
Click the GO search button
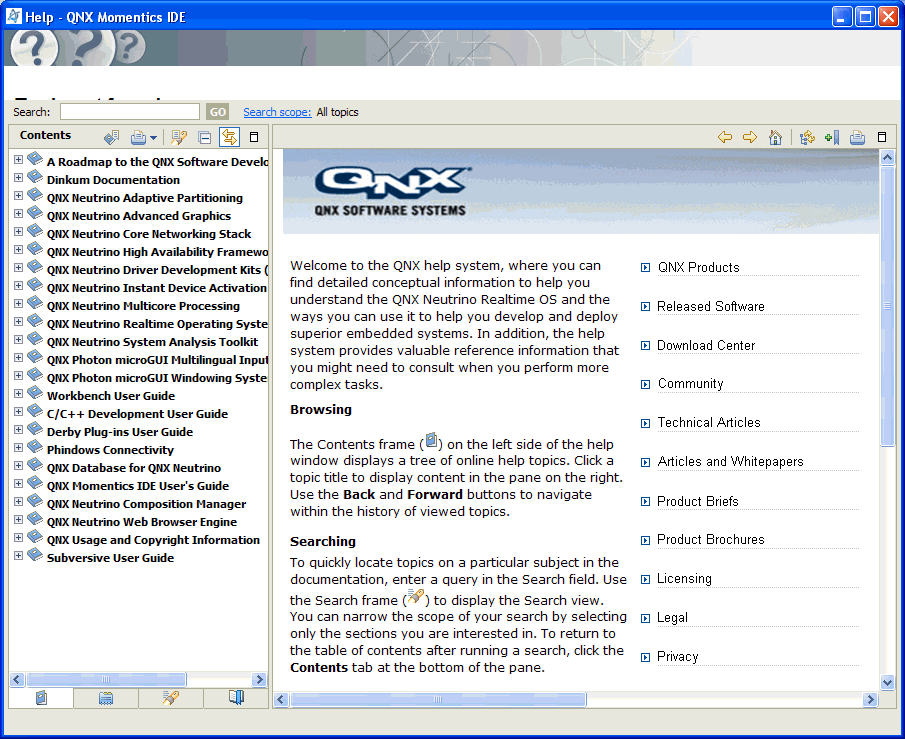pyautogui.click(x=218, y=112)
